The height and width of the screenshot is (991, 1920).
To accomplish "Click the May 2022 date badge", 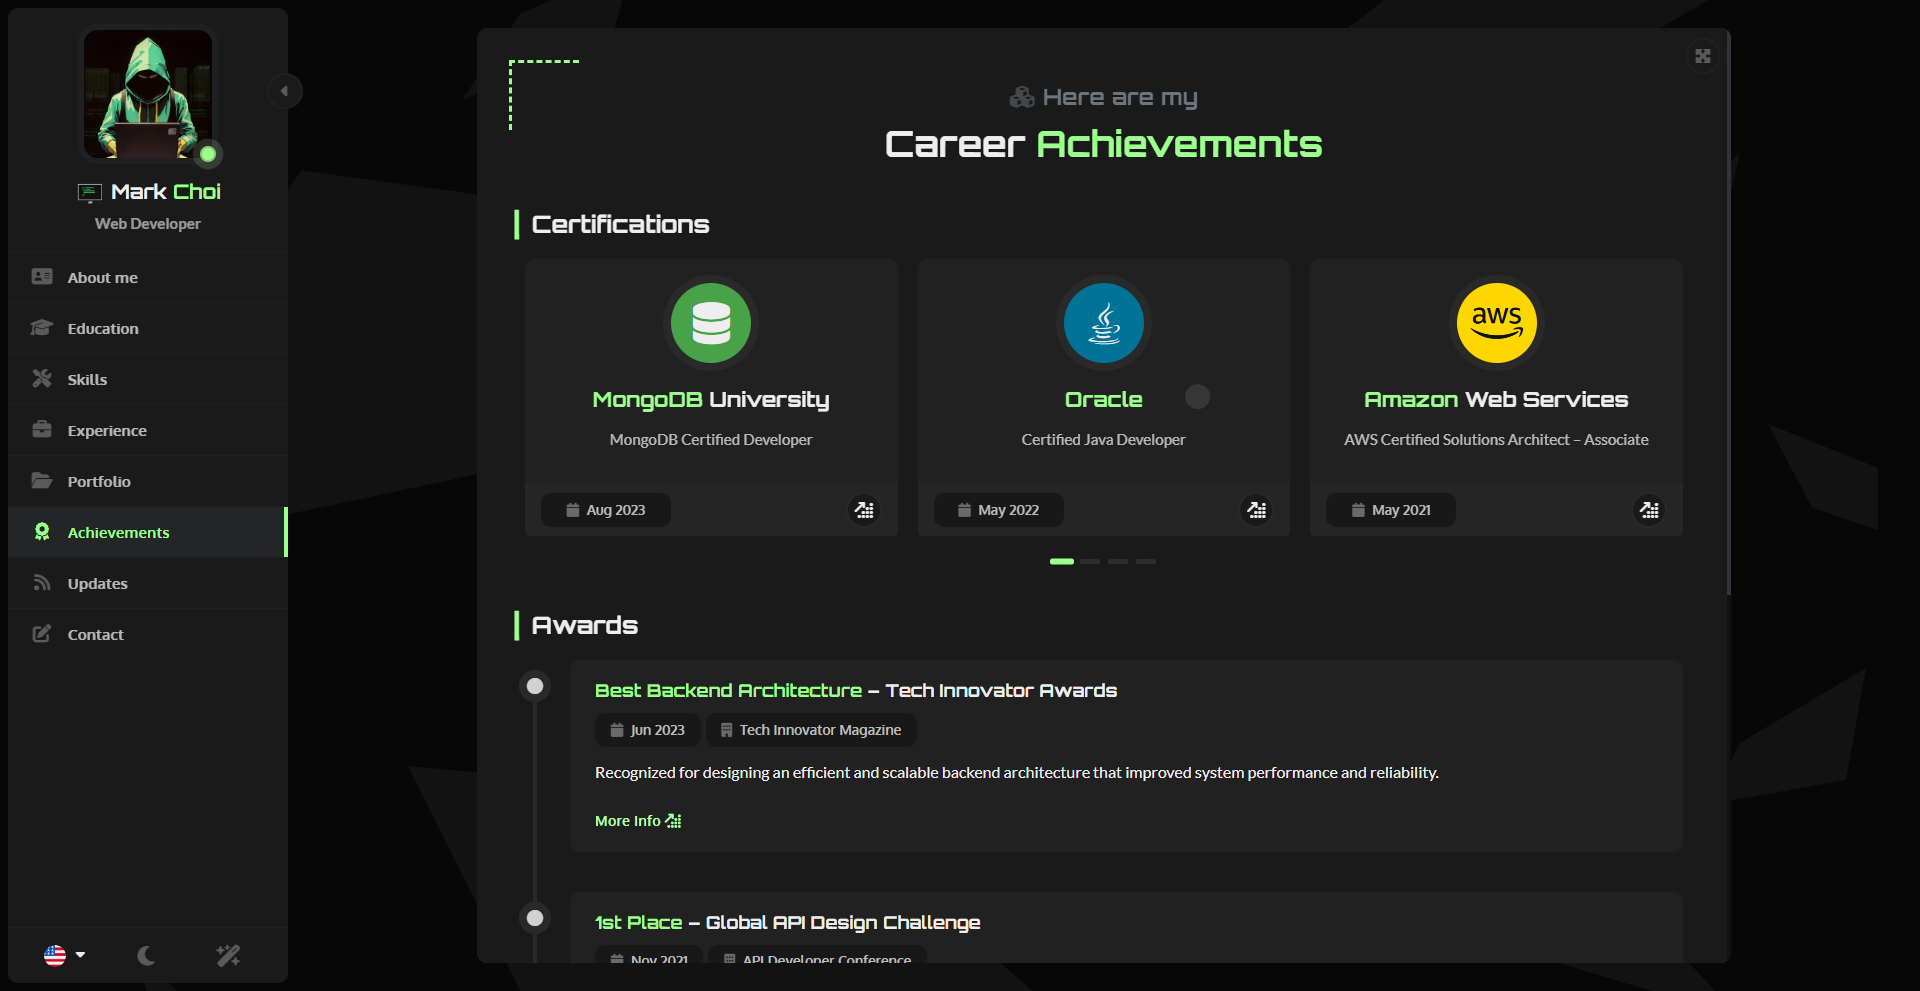I will coord(999,510).
